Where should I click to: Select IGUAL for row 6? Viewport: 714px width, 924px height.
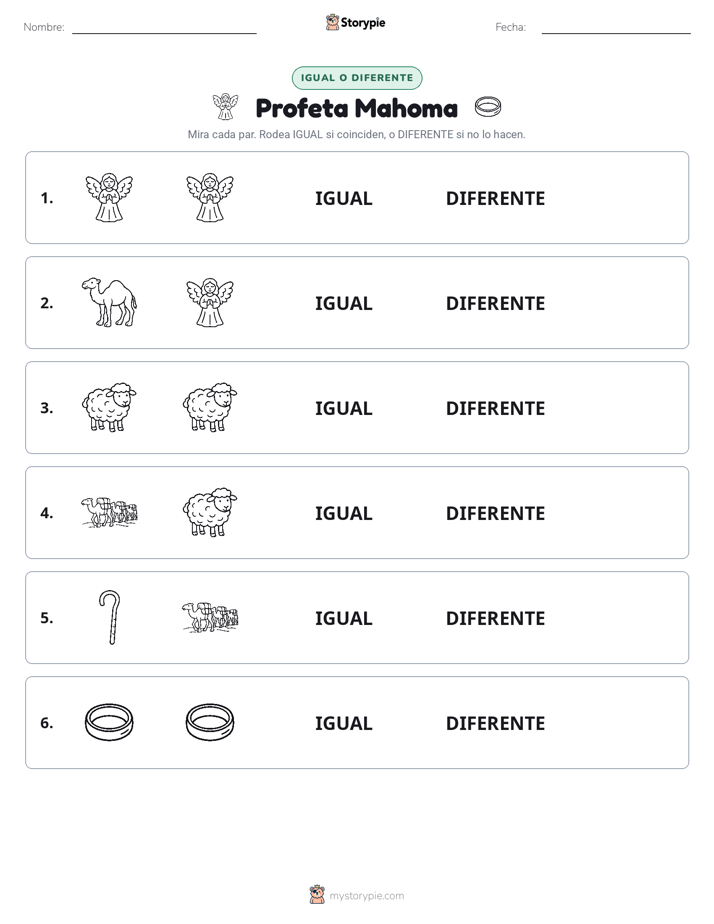(343, 723)
